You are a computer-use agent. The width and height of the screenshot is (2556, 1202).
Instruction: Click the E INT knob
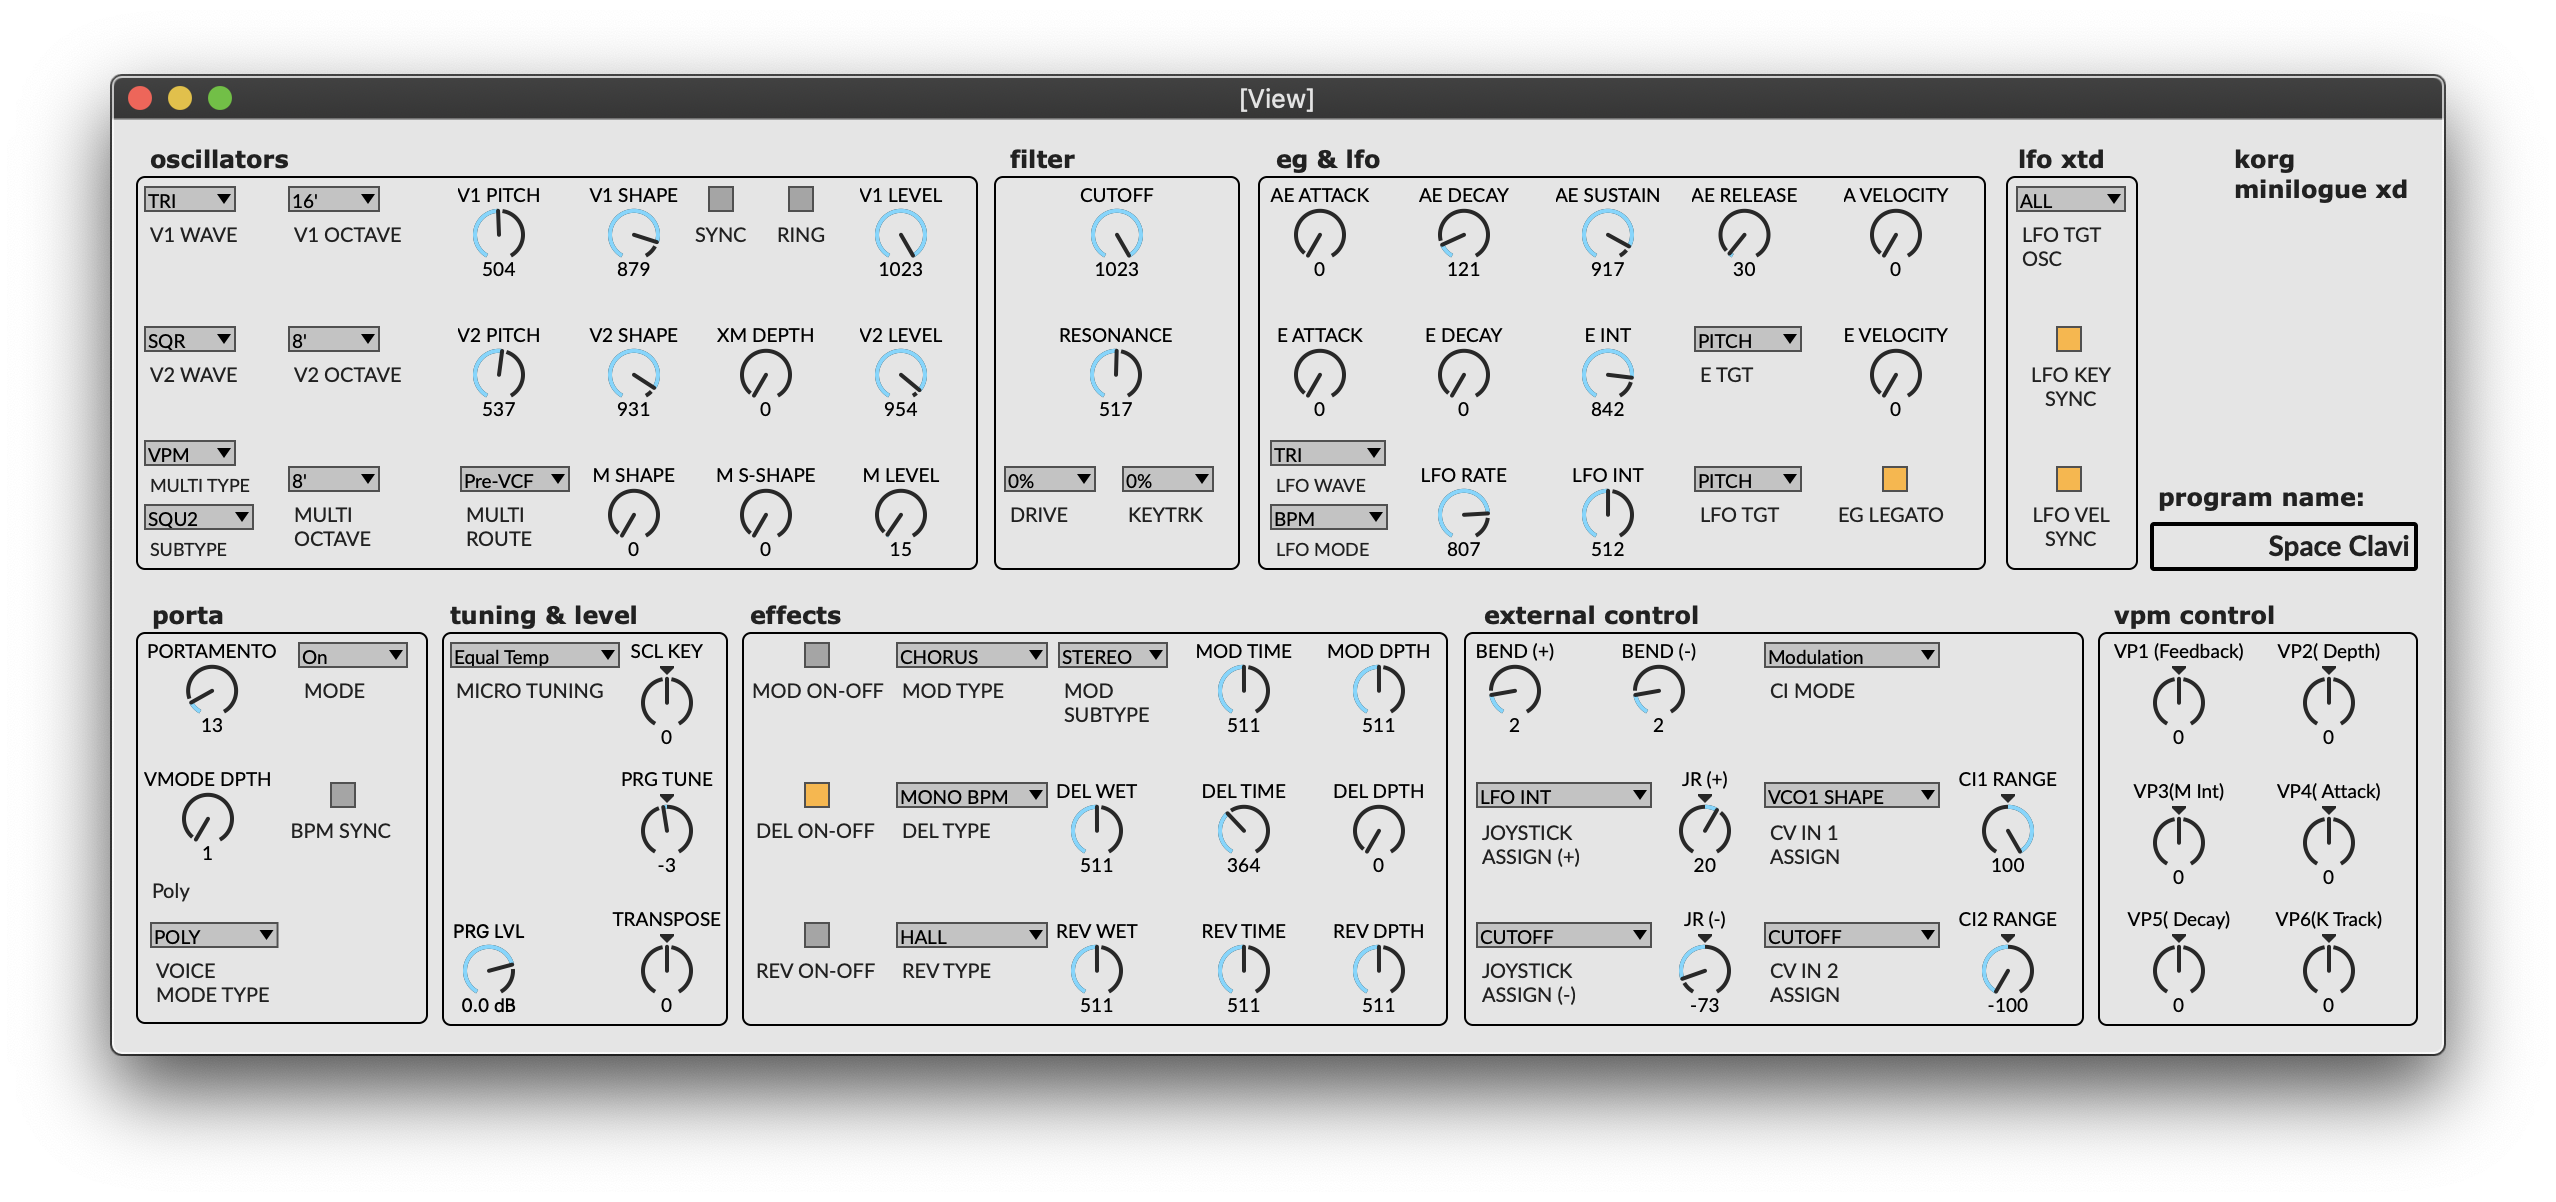(x=1607, y=375)
